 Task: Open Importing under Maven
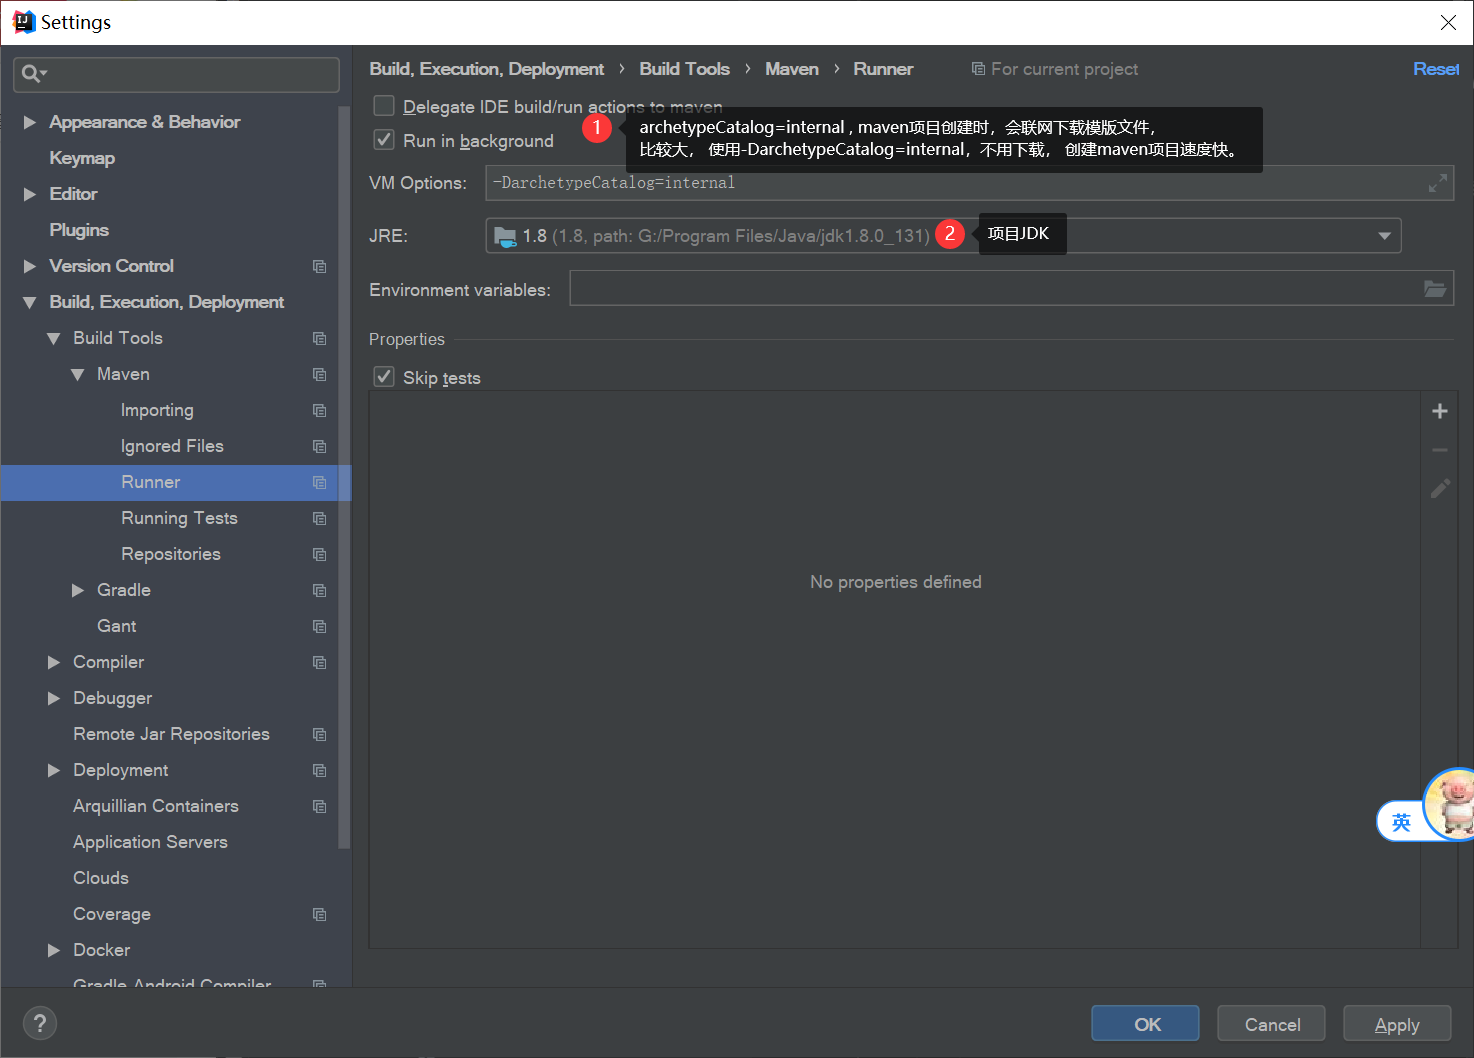(x=157, y=410)
